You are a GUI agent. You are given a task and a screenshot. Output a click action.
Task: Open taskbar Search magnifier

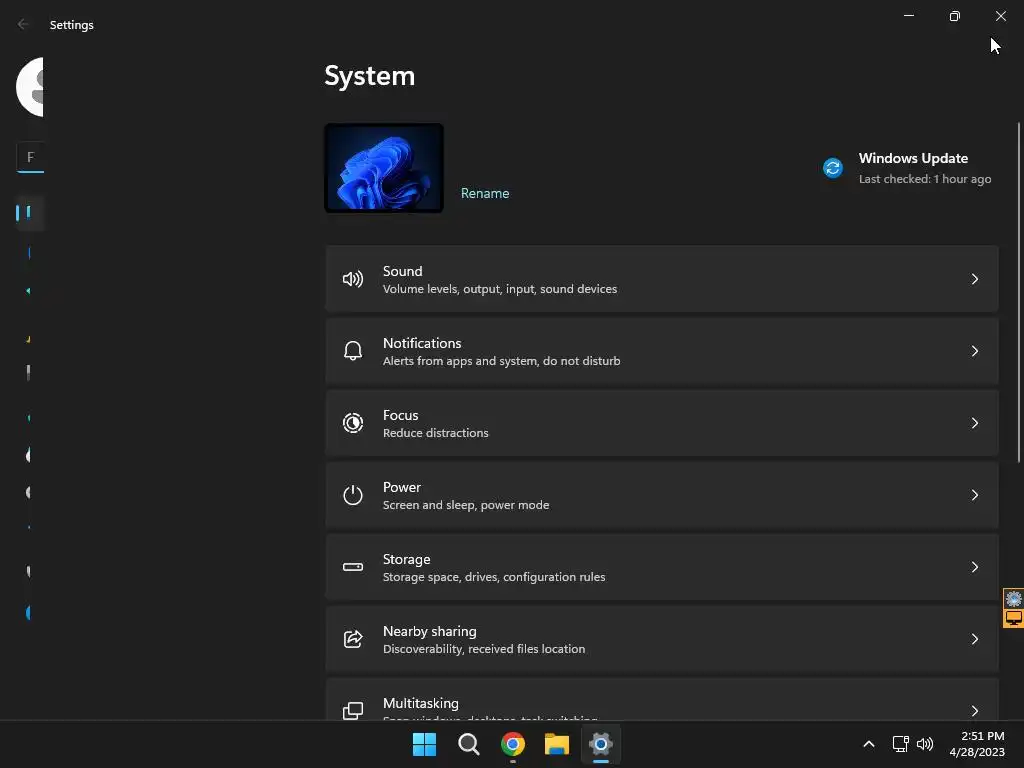tap(469, 744)
